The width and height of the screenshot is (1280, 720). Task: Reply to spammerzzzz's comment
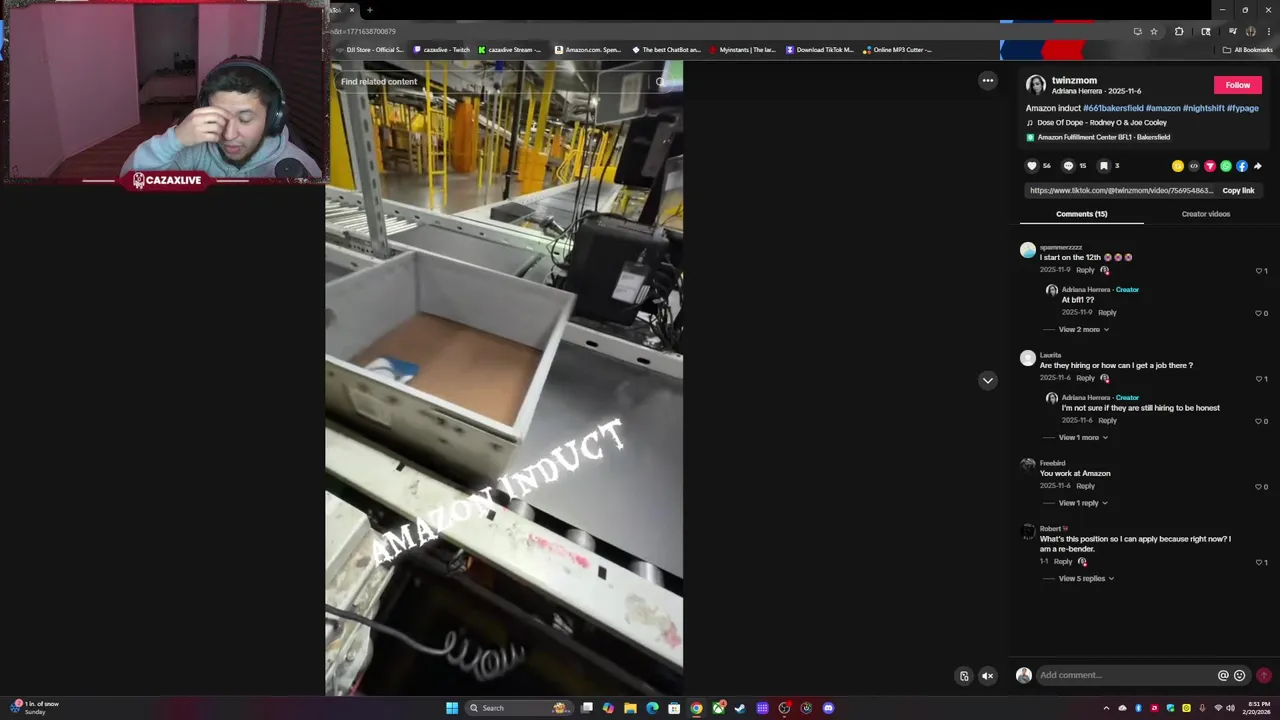[1085, 270]
